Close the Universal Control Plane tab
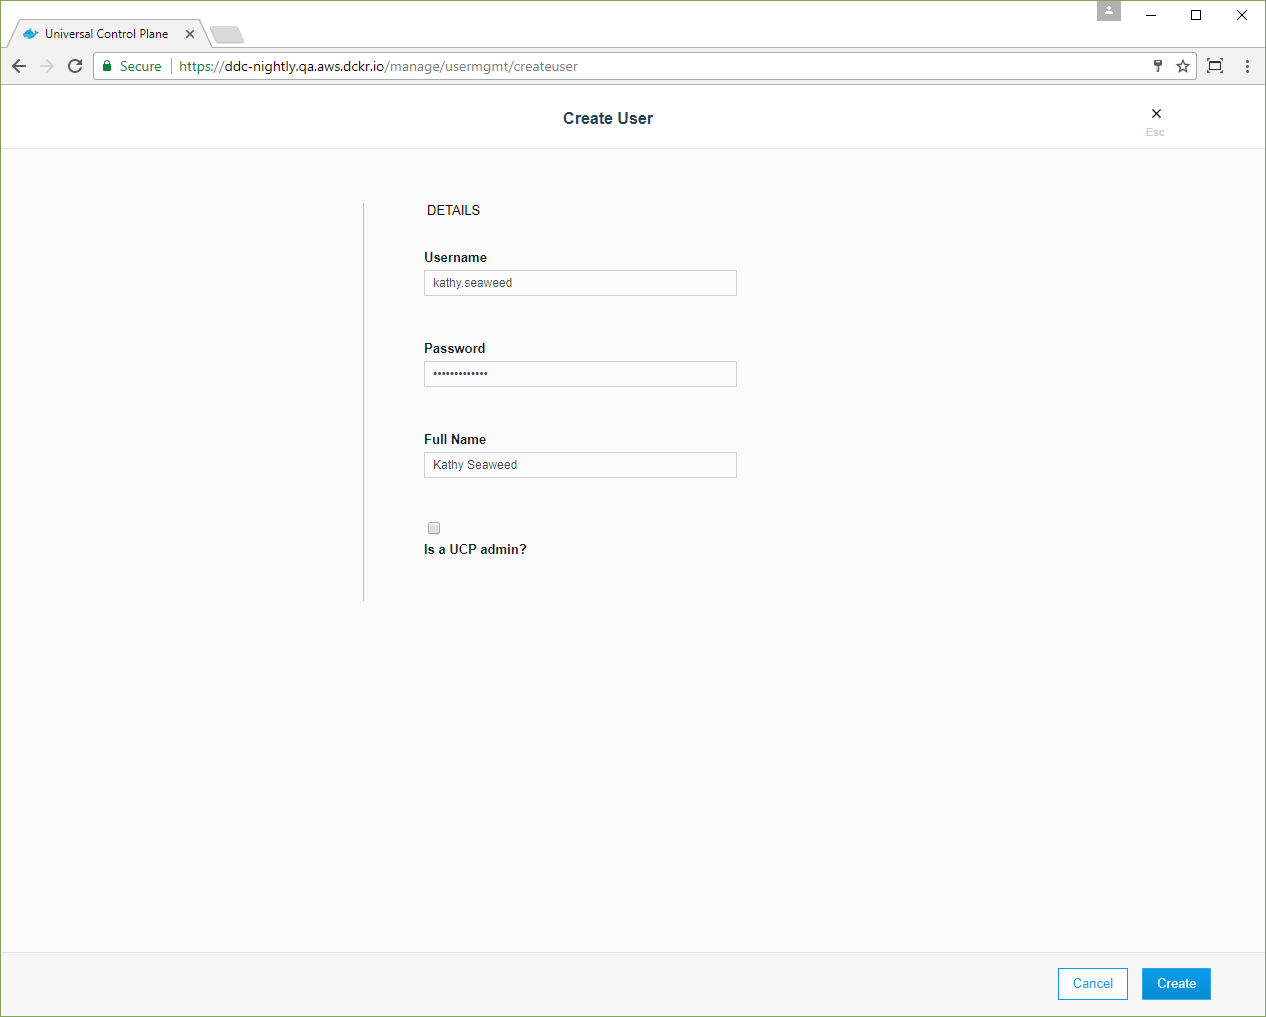Image resolution: width=1266 pixels, height=1017 pixels. 190,34
